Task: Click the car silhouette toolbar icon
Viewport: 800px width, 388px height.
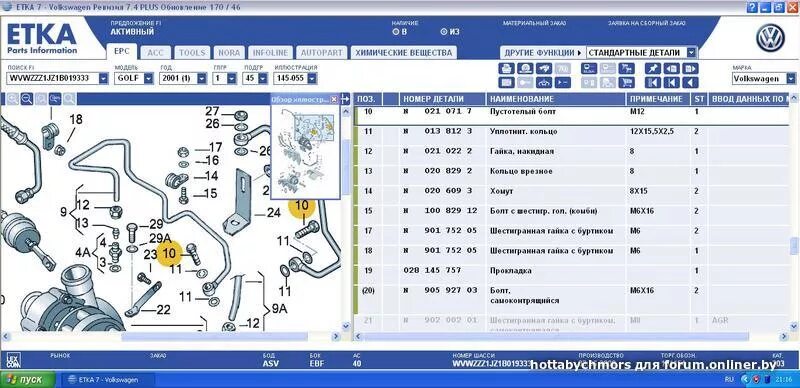Action: pyautogui.click(x=544, y=82)
